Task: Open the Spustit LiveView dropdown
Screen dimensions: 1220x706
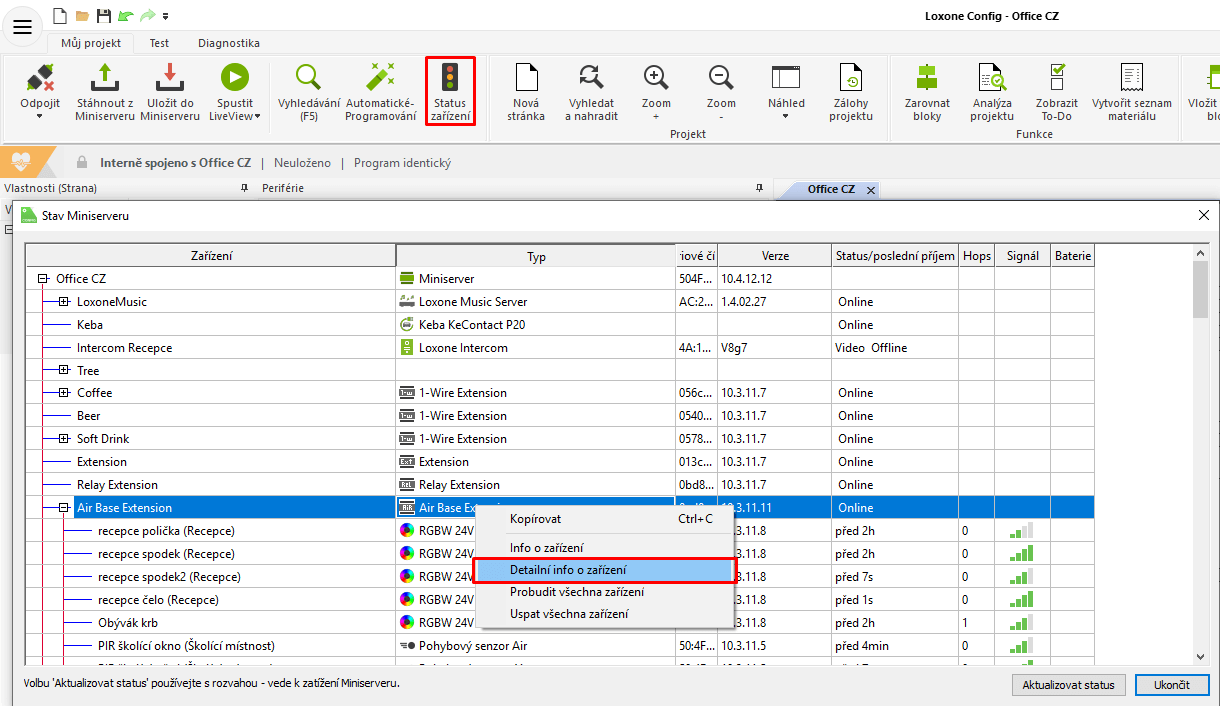Action: pos(257,116)
